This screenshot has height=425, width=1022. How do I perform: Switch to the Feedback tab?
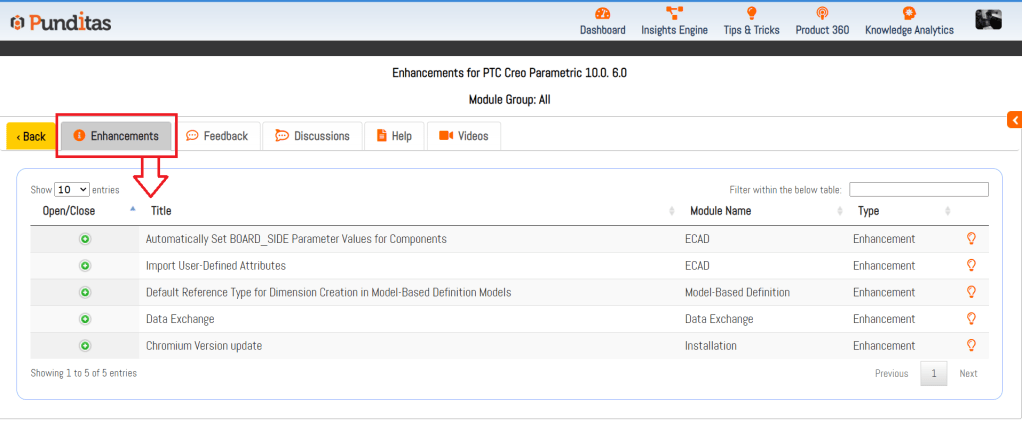click(218, 136)
